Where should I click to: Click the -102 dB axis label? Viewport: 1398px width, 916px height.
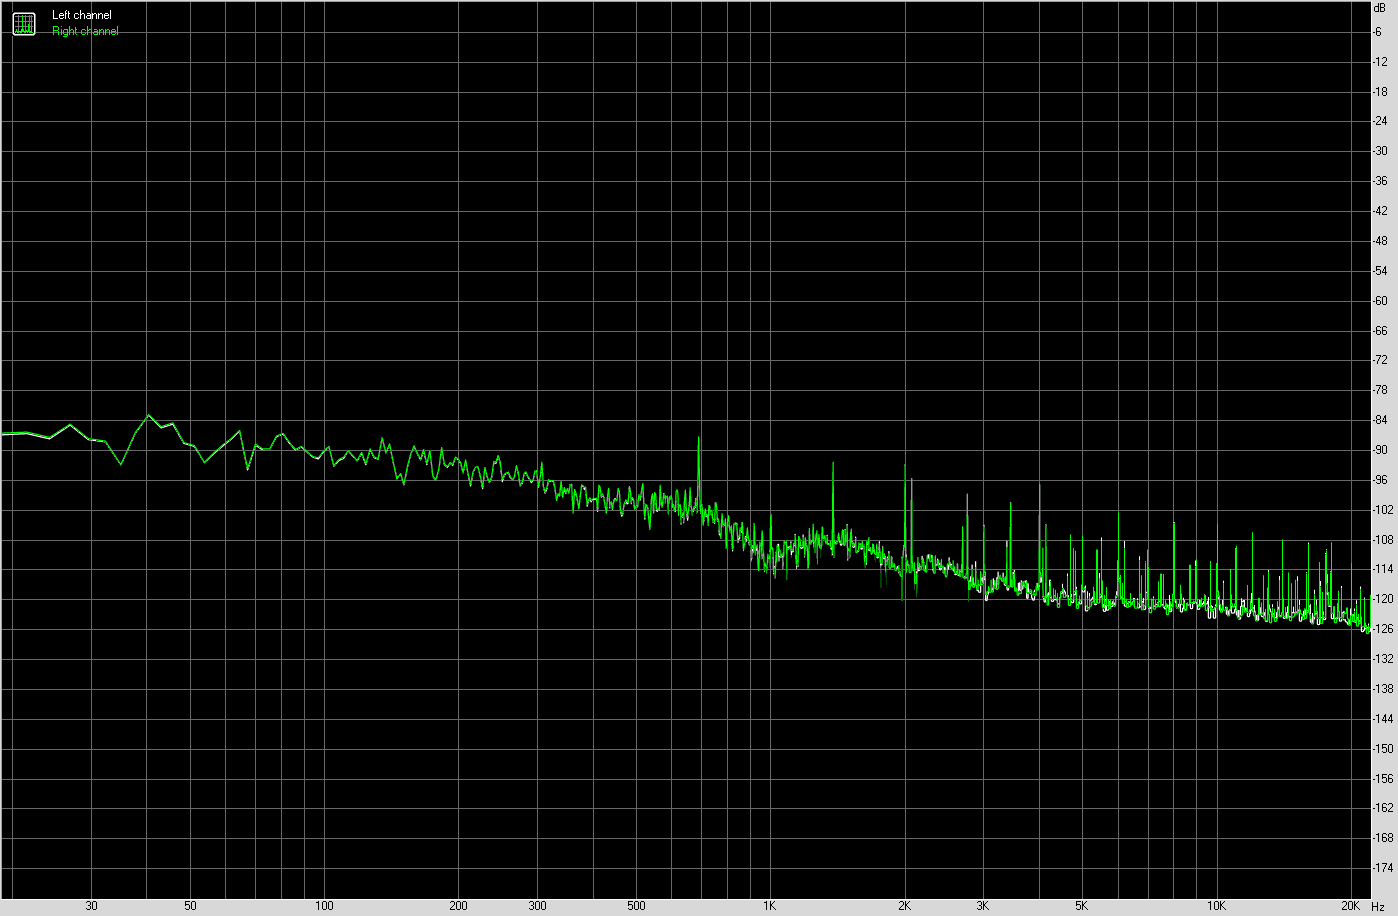click(x=1383, y=509)
